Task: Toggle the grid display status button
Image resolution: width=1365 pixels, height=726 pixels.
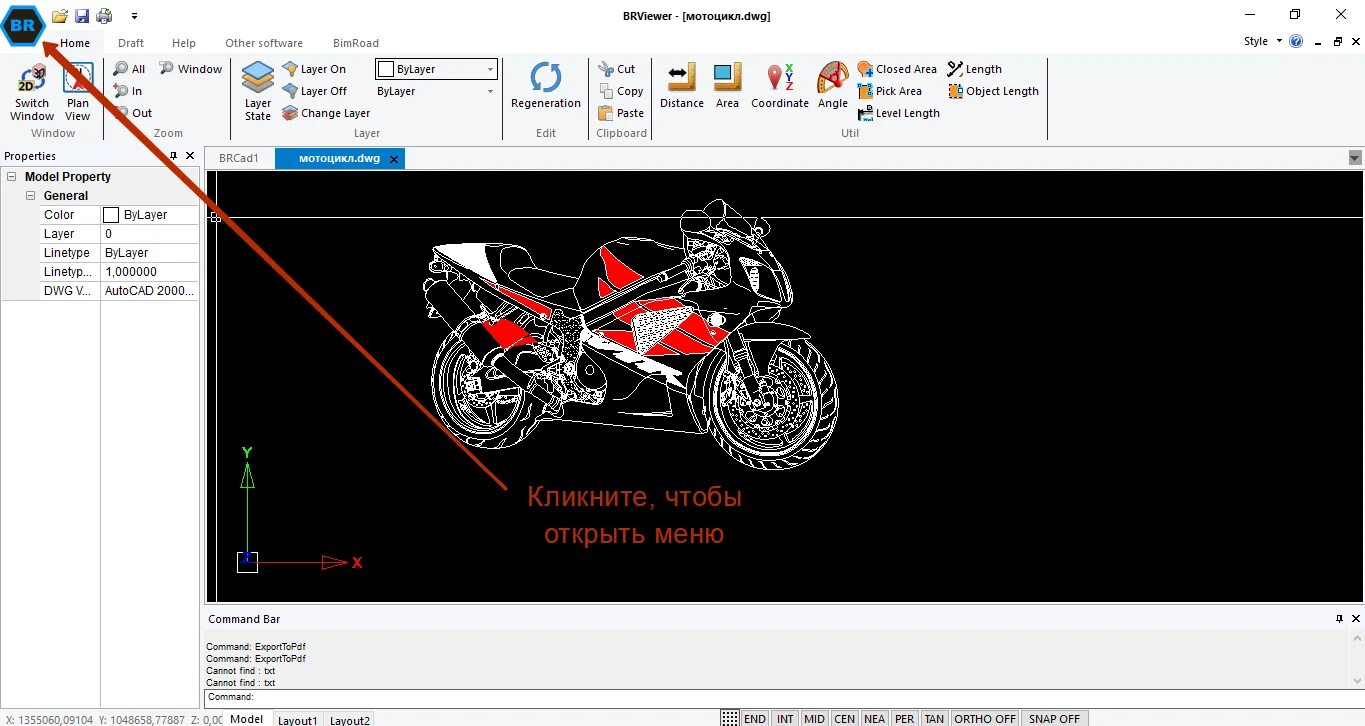Action: 730,718
